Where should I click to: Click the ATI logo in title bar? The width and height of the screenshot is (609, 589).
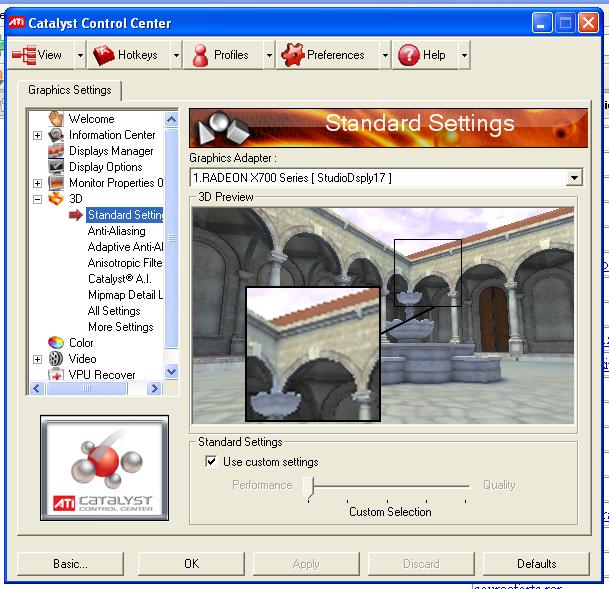[16, 22]
